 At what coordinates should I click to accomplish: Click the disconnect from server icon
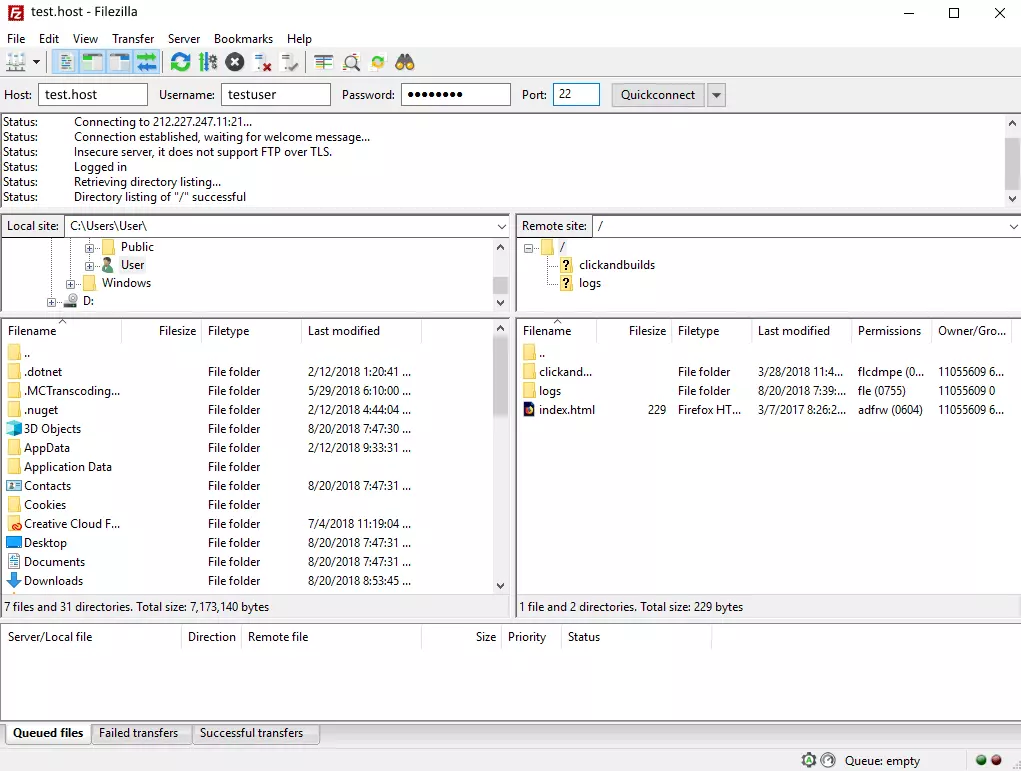click(x=263, y=62)
